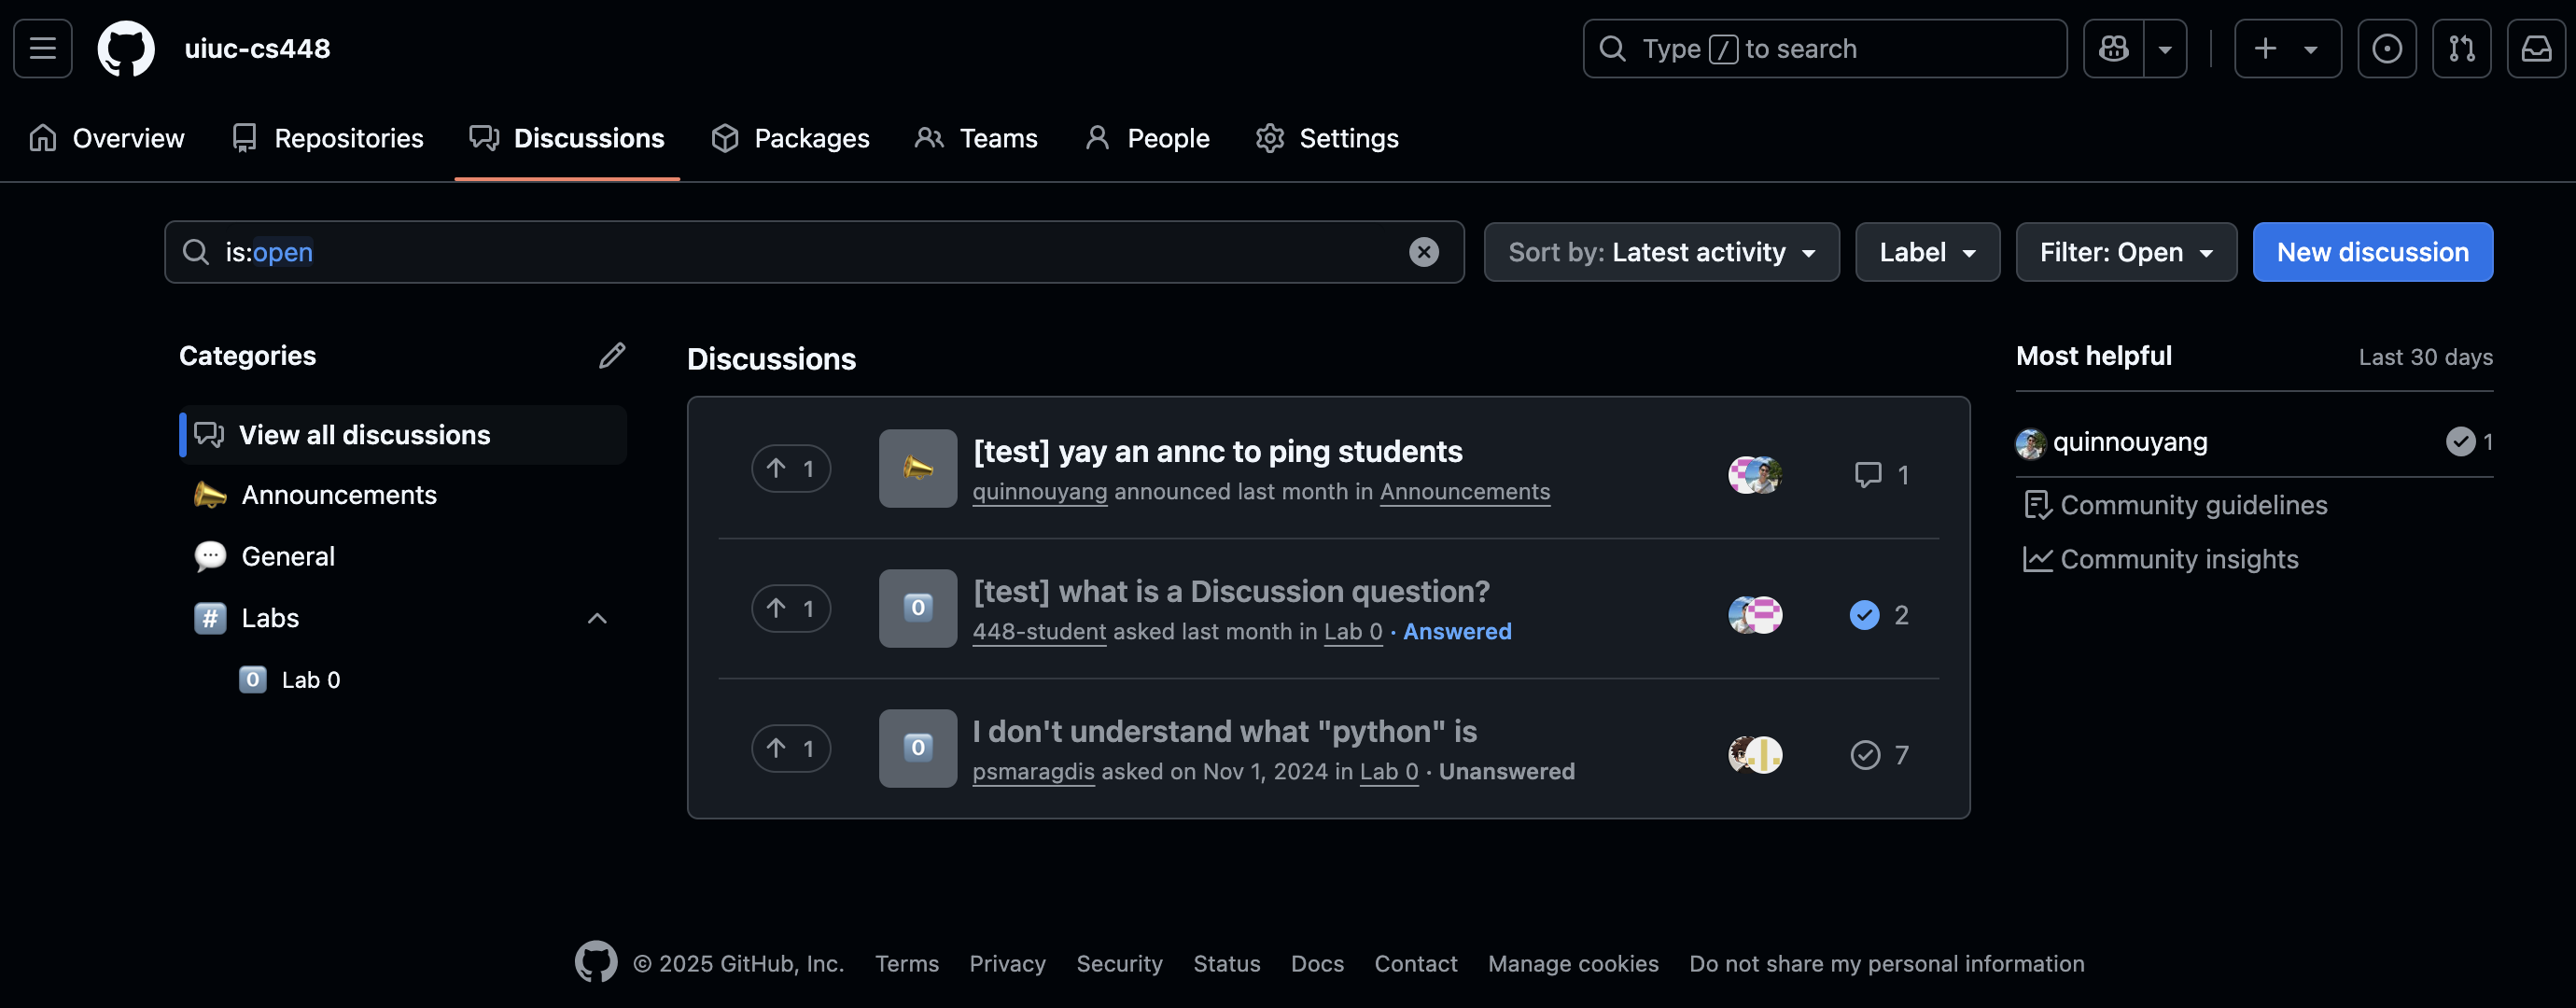Upvote the python discussion thread

tap(791, 748)
